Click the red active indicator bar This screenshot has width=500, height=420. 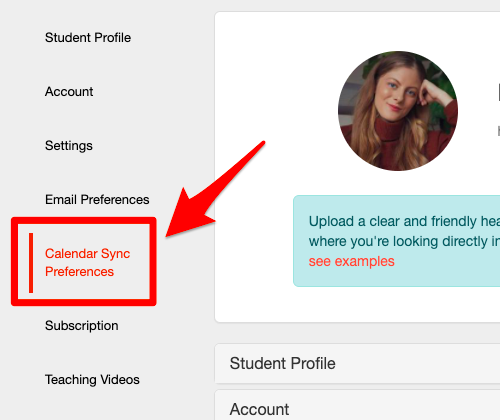(31, 263)
